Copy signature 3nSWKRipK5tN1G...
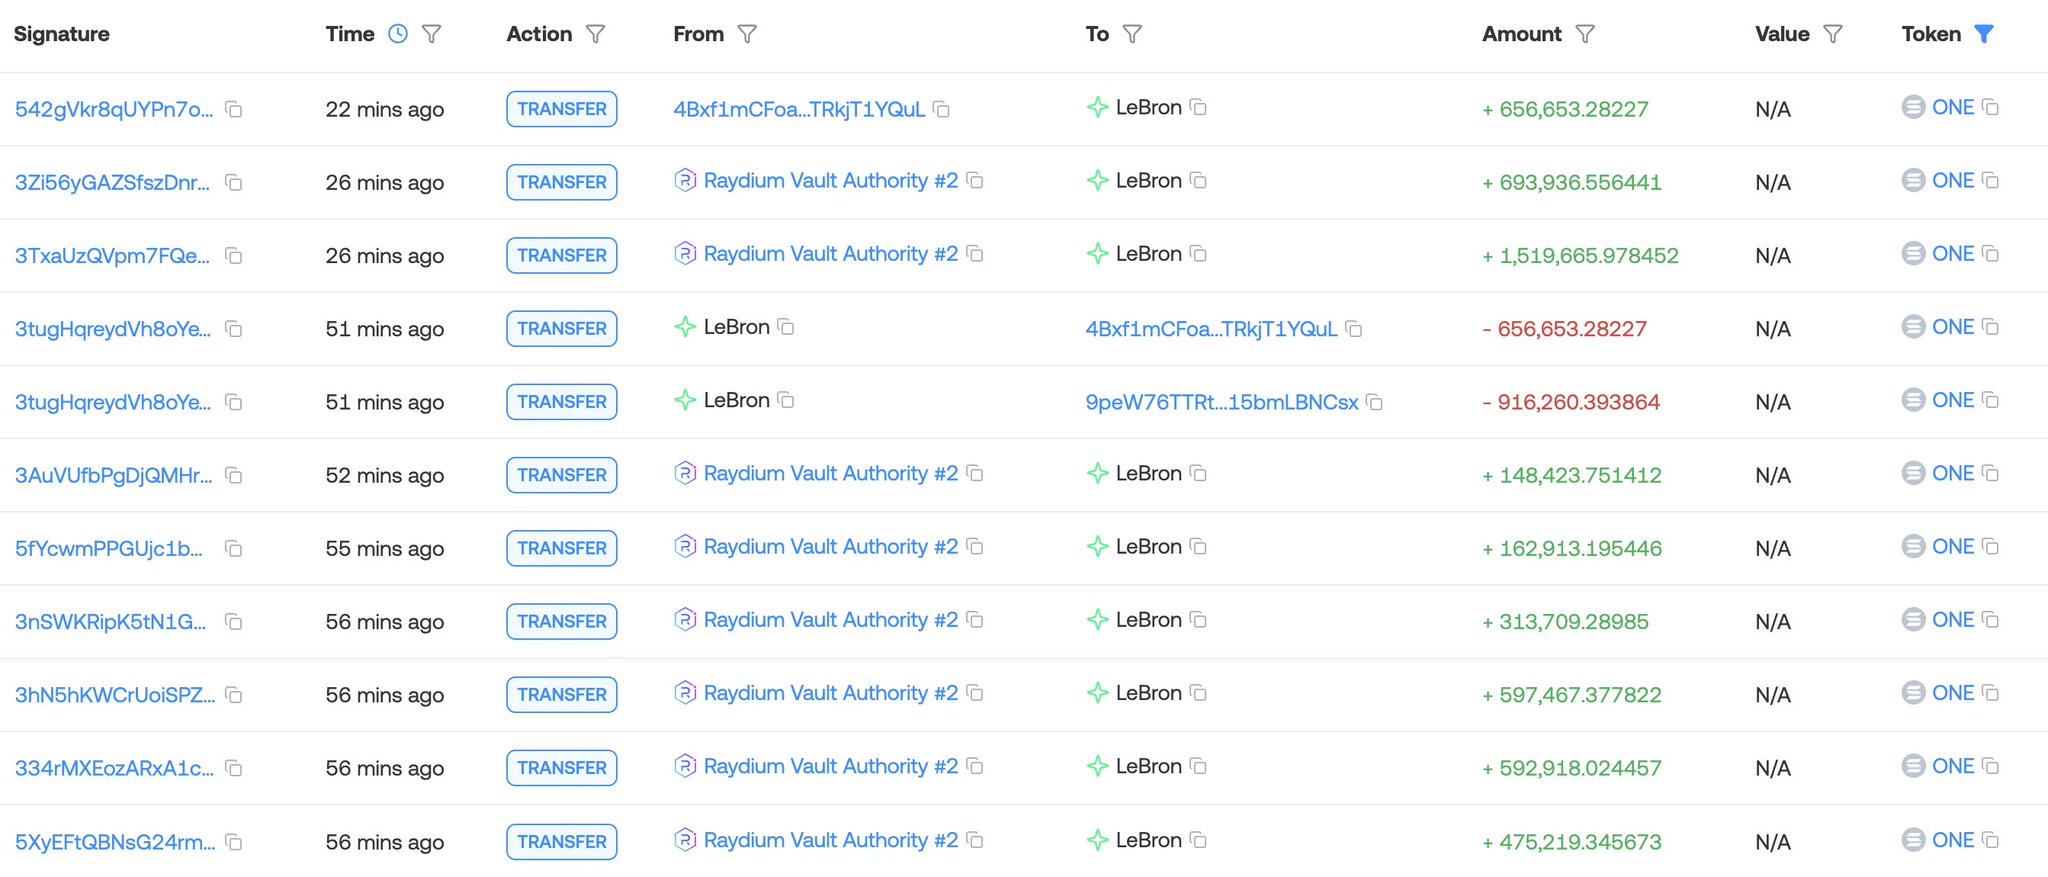 (x=234, y=621)
